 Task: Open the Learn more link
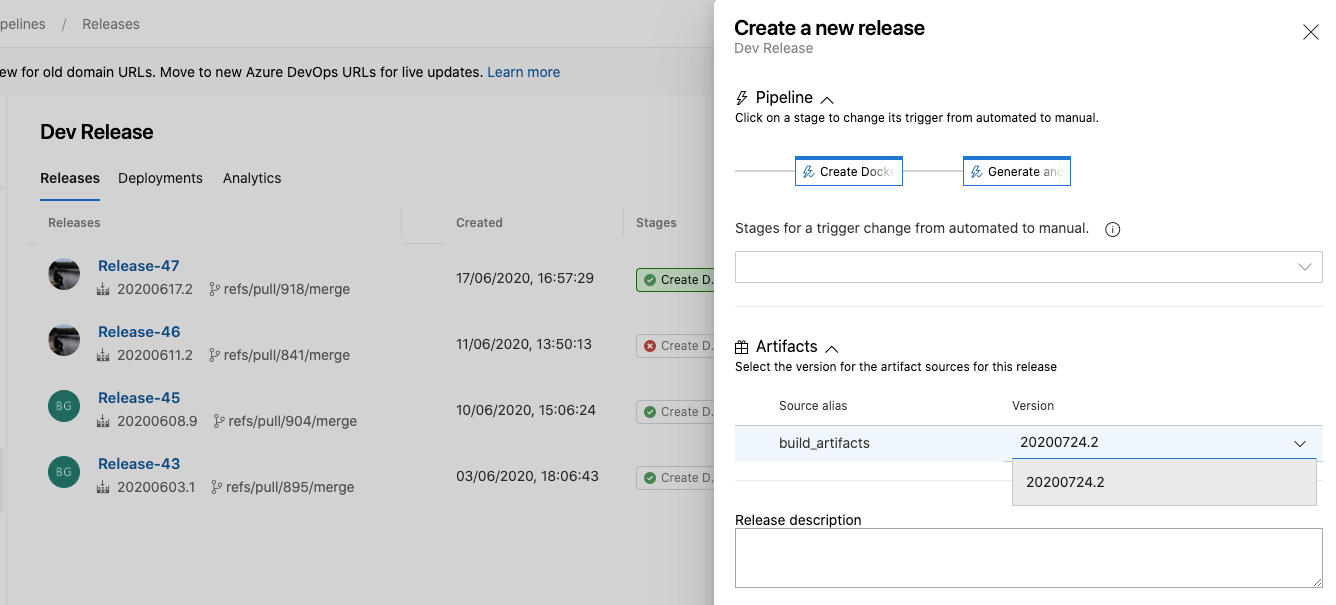point(523,72)
